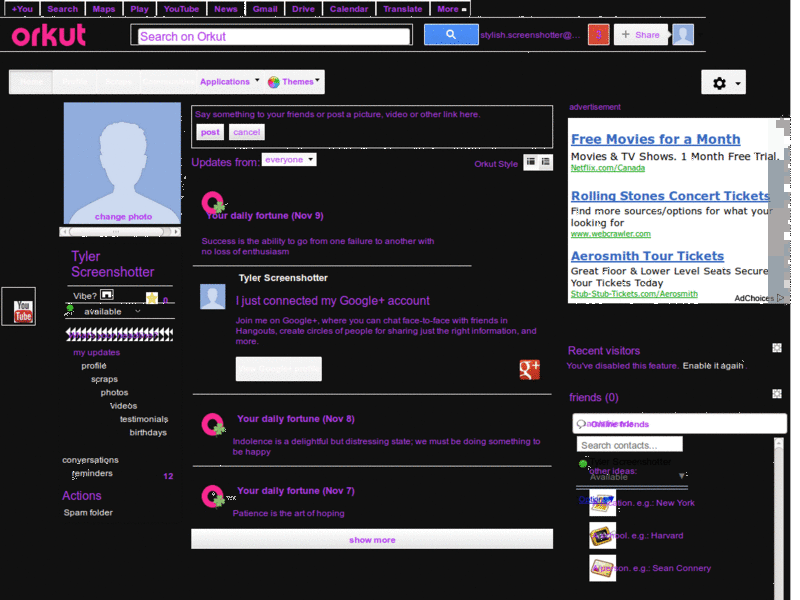Image resolution: width=800 pixels, height=600 pixels.
Task: Click AdChoices triangle icon
Action: [780, 298]
